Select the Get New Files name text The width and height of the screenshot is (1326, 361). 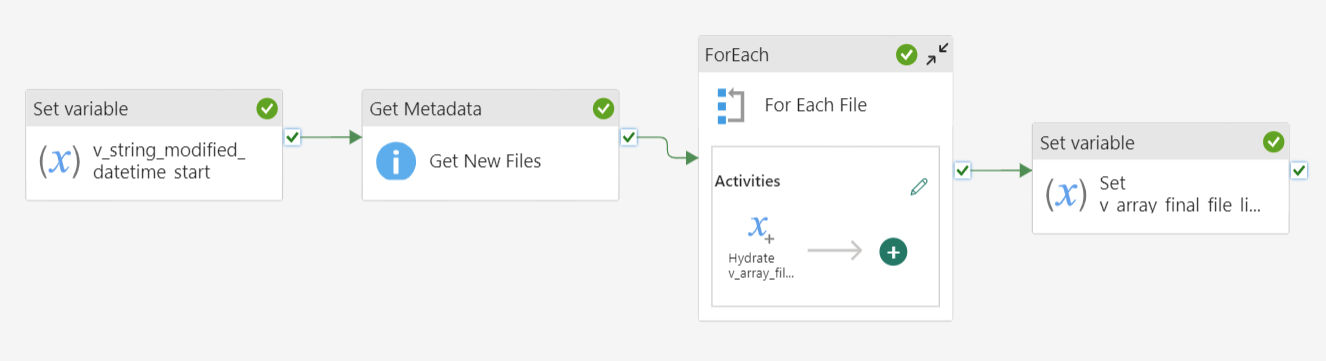click(x=485, y=161)
